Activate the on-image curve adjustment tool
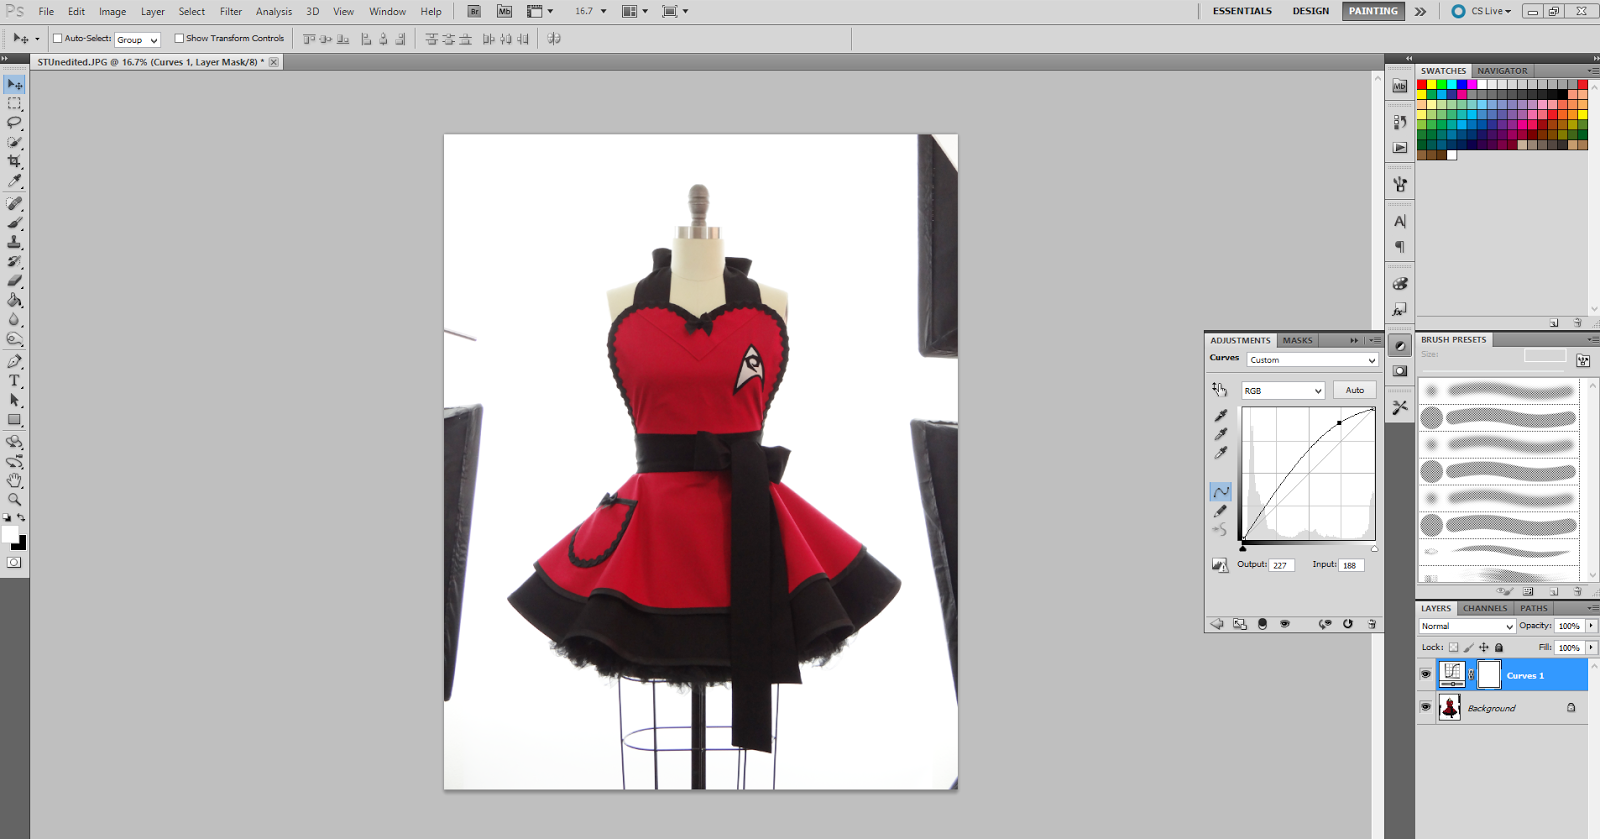 coord(1219,389)
